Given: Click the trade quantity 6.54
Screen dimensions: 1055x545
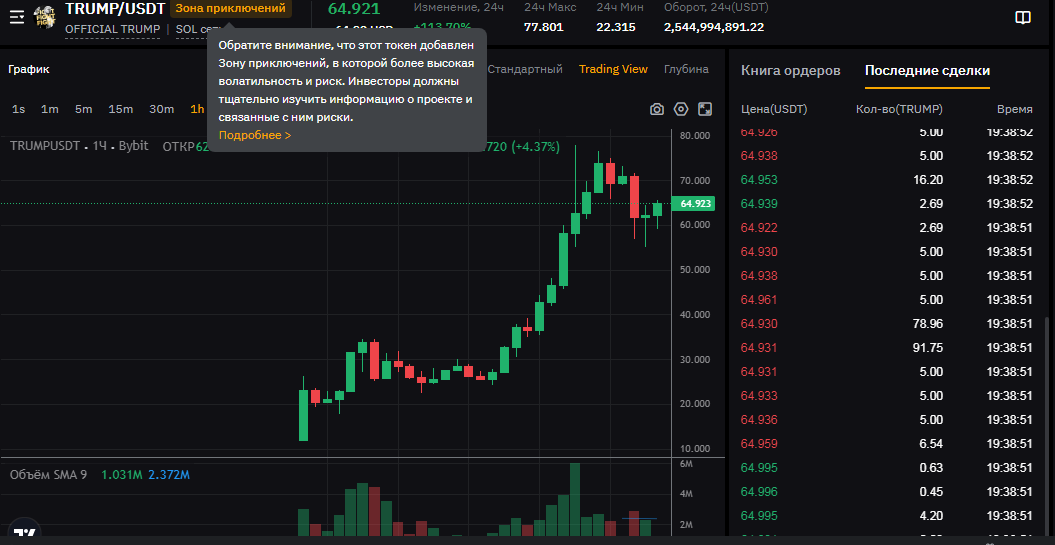Looking at the screenshot, I should coord(931,444).
